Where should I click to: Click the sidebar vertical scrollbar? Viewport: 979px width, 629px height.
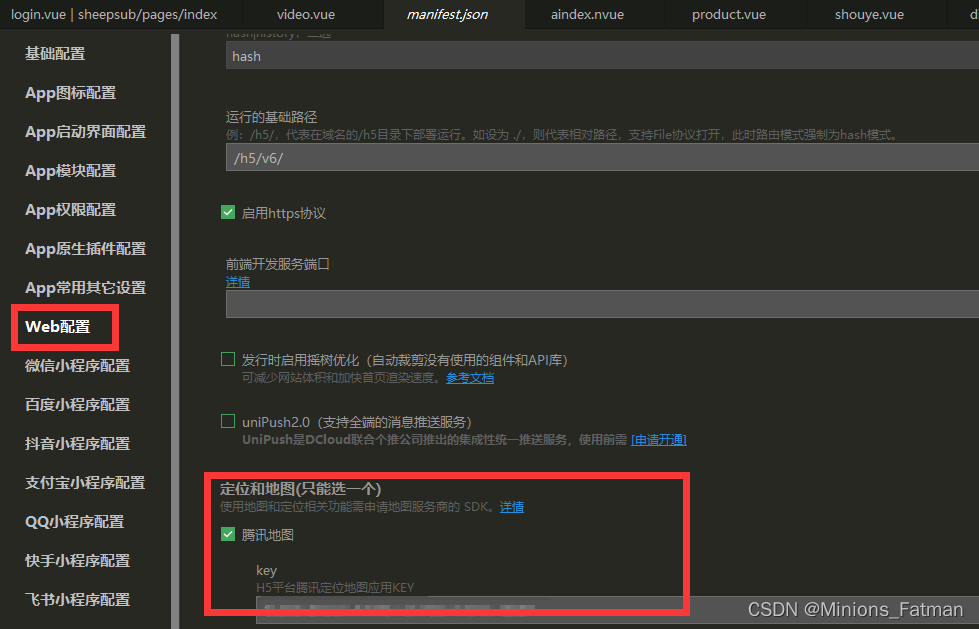[175, 331]
